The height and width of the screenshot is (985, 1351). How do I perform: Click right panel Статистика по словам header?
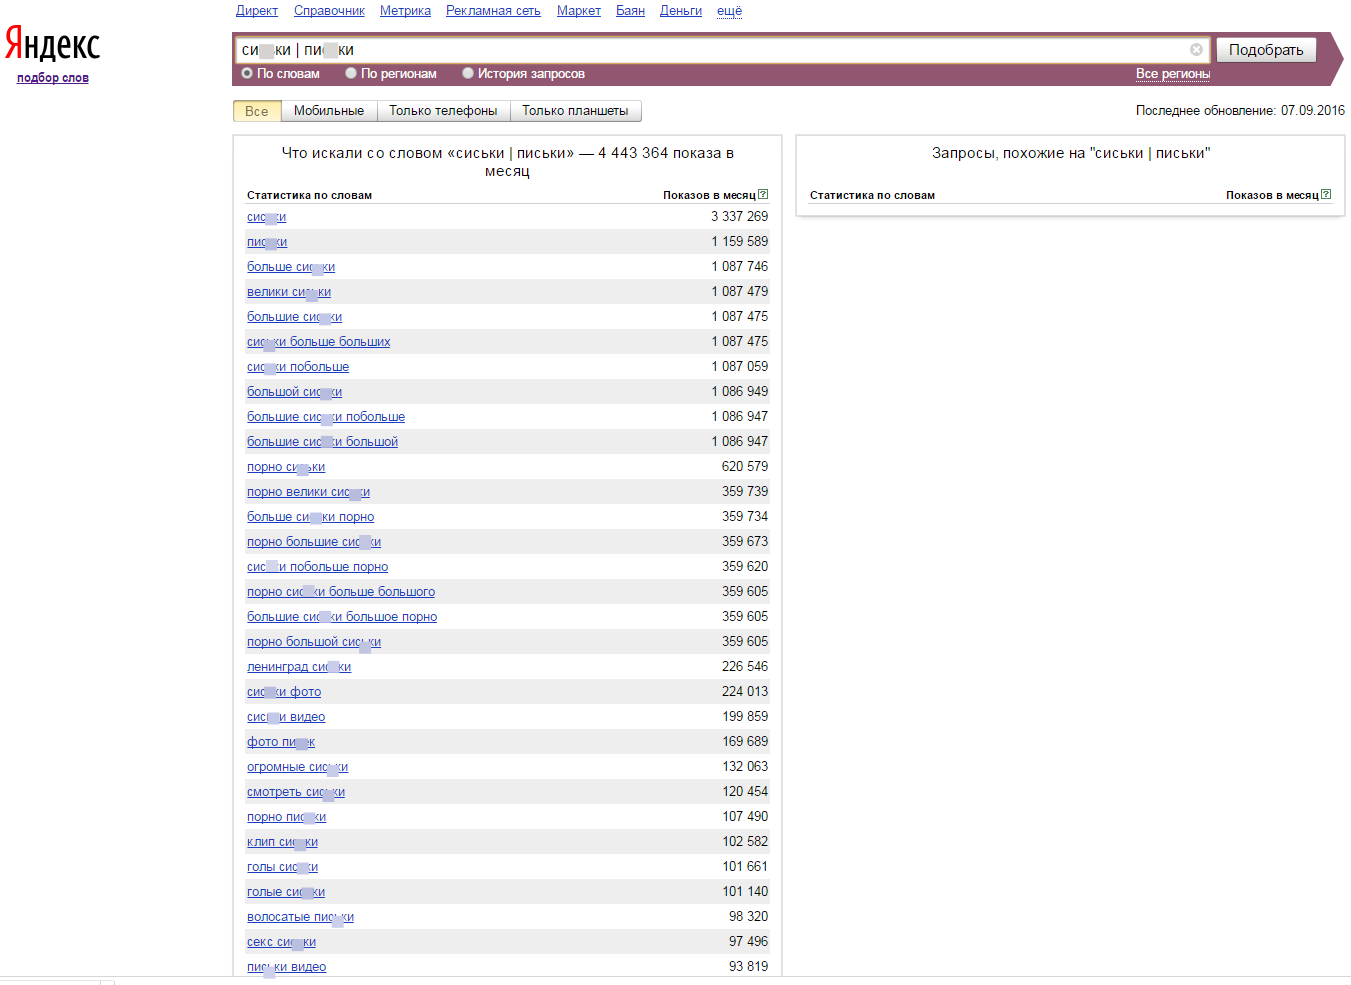[872, 196]
